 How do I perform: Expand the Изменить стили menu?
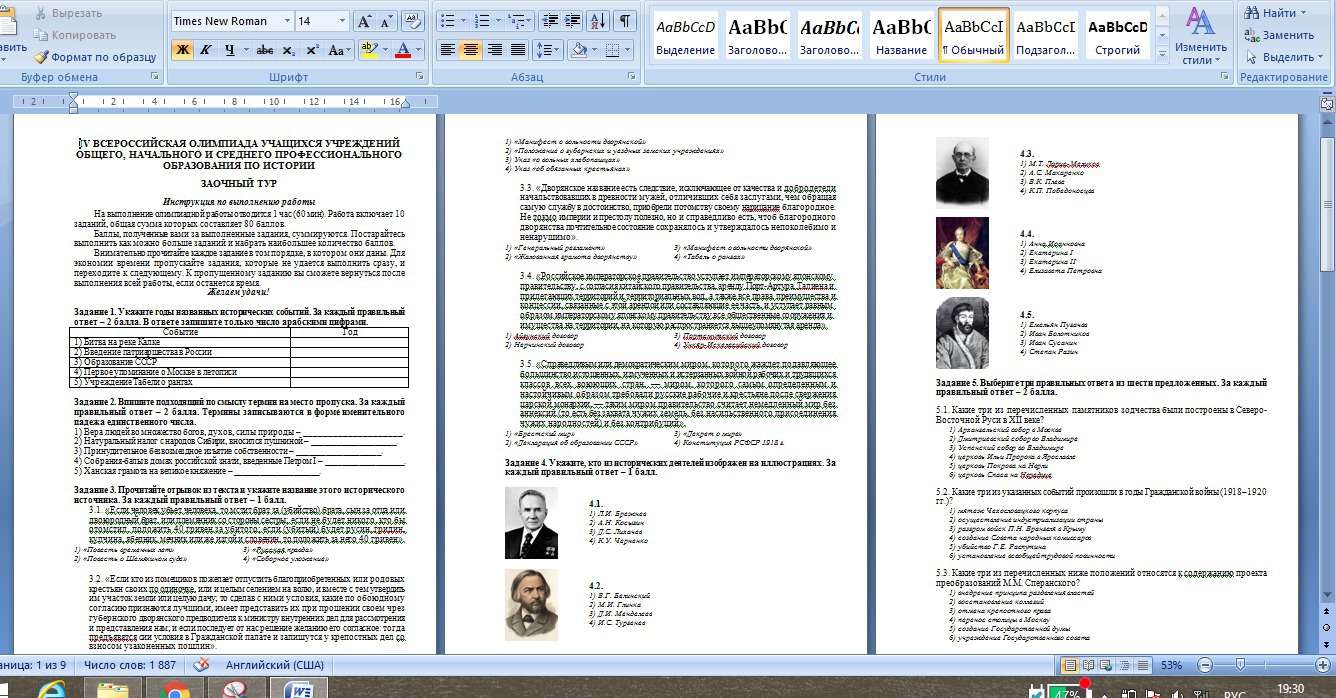(x=1201, y=38)
